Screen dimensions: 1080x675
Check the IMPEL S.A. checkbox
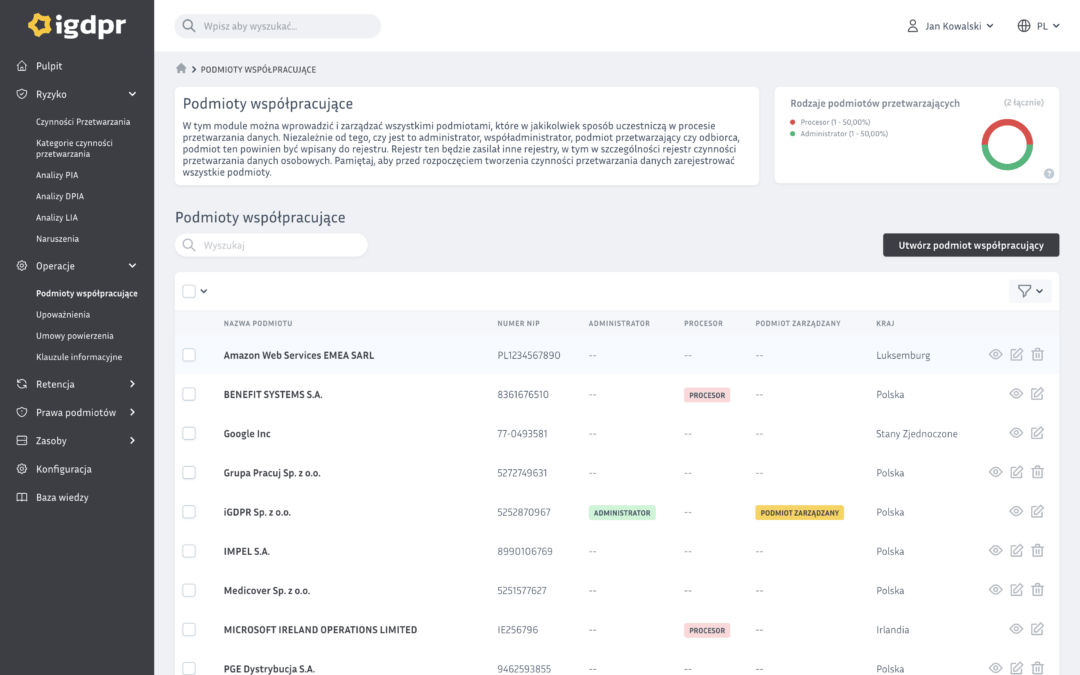189,551
